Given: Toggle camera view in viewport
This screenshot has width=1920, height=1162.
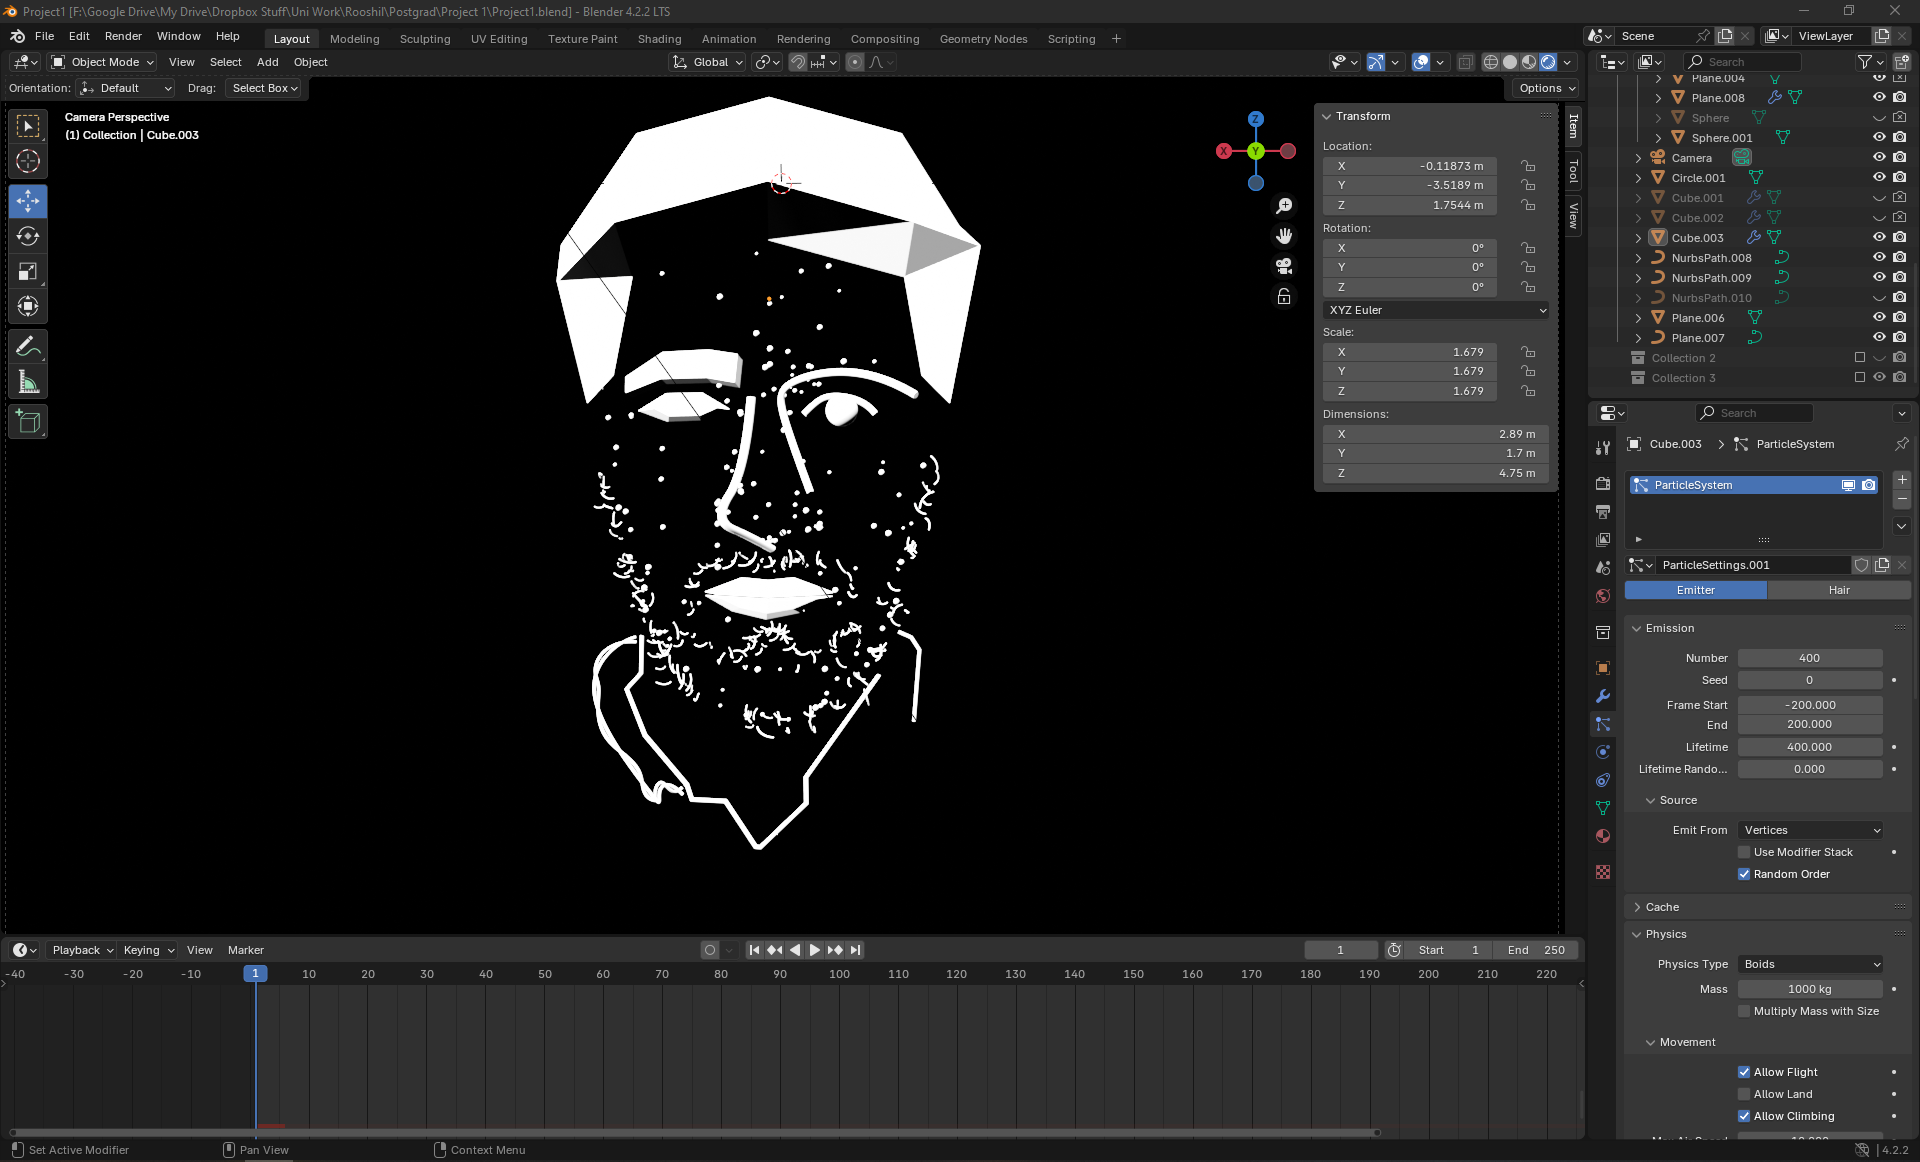Looking at the screenshot, I should point(1284,266).
